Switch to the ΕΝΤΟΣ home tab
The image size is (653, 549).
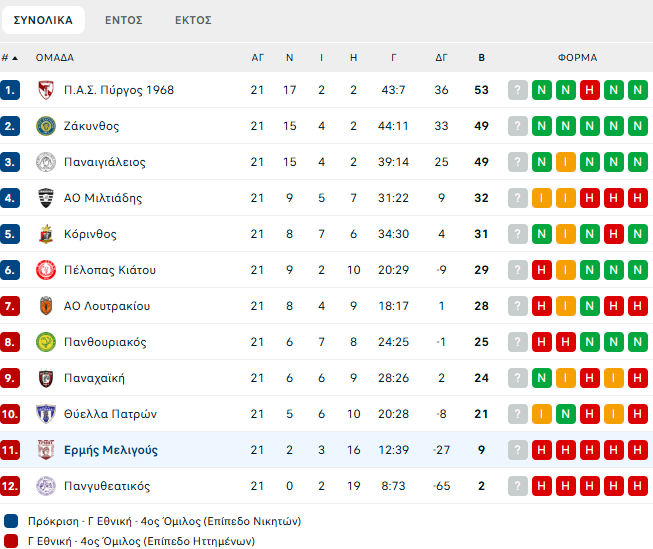coord(124,19)
